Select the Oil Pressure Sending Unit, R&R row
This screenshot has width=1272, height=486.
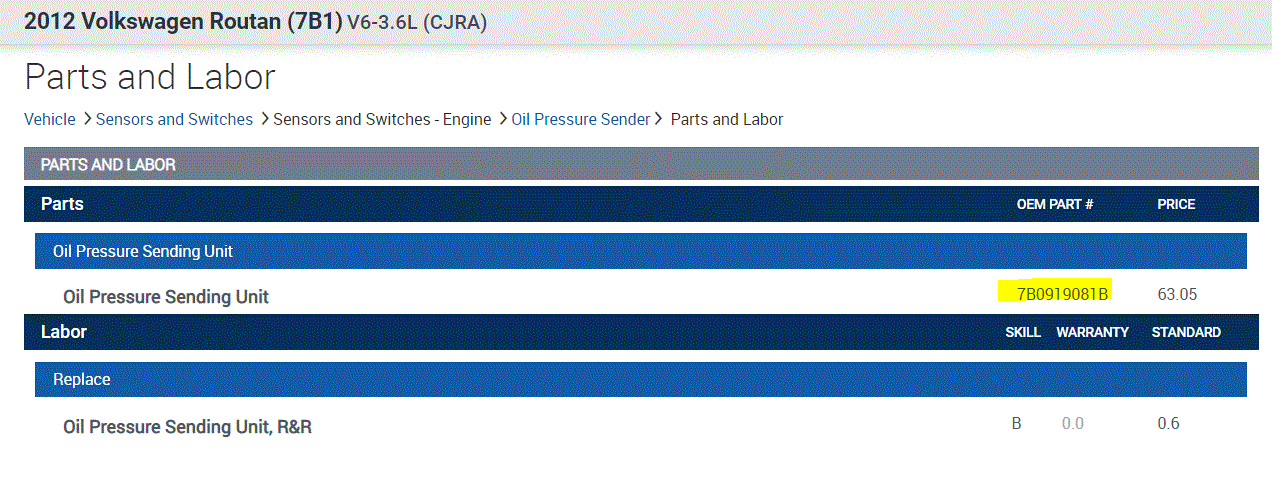click(x=188, y=427)
